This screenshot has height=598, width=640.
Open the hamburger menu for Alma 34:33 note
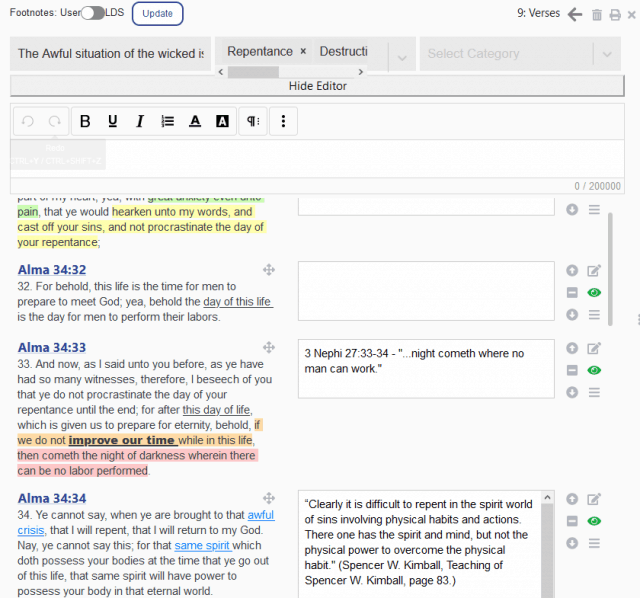[x=594, y=392]
